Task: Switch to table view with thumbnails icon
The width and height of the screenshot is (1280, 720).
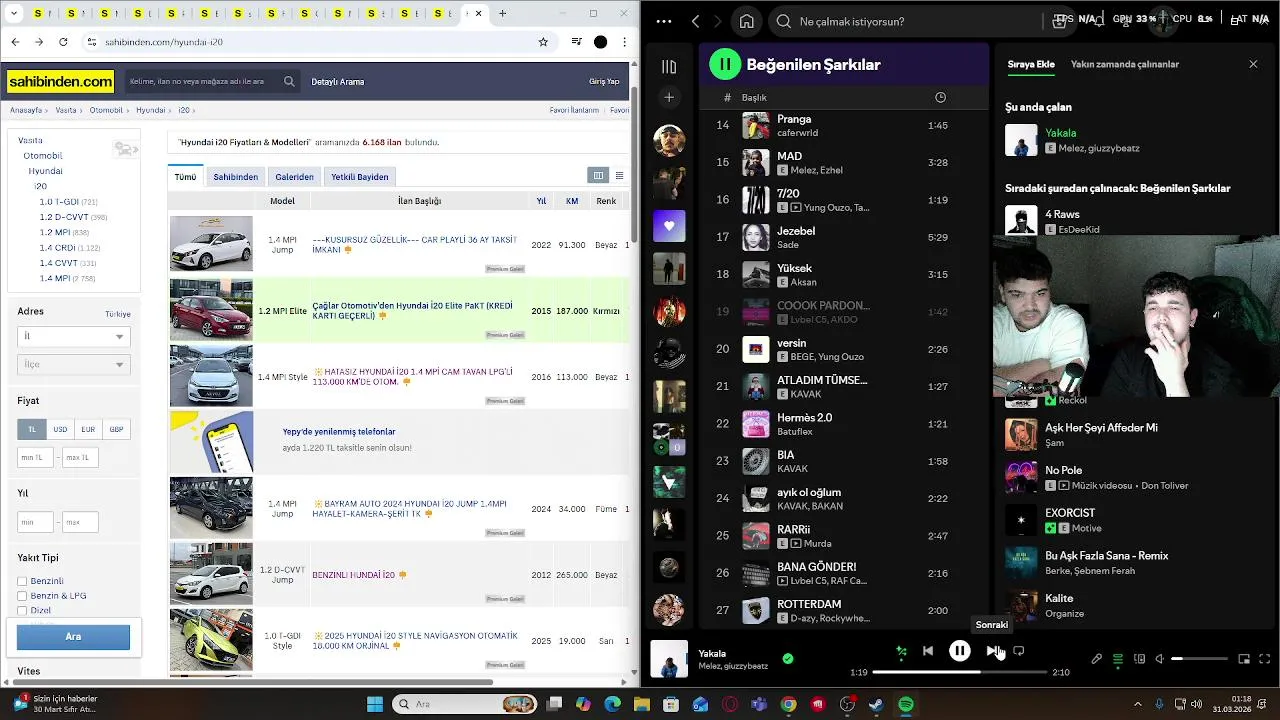Action: point(598,176)
